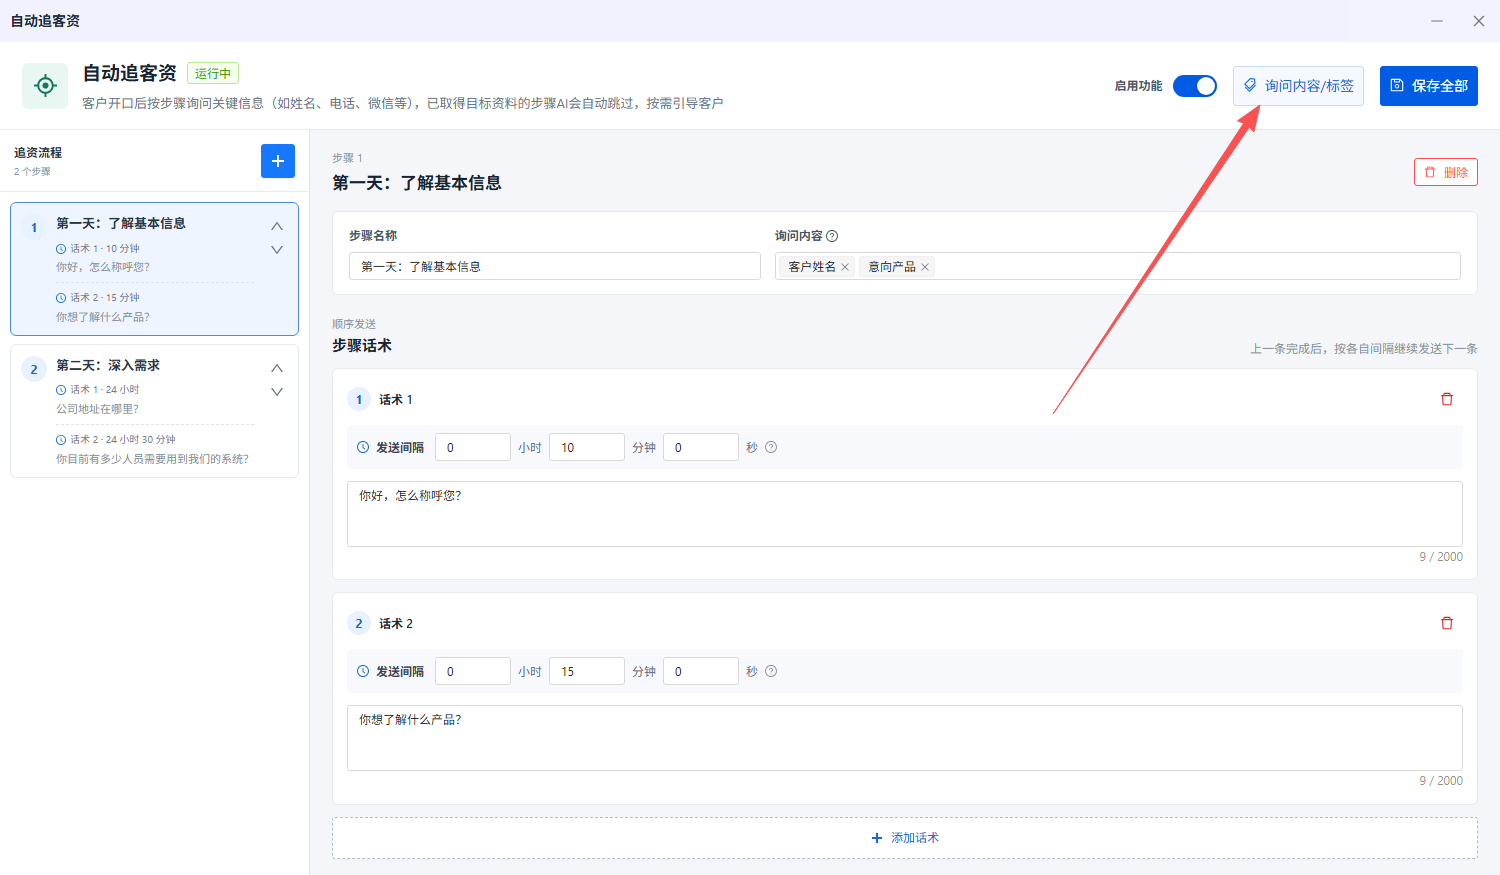Move step 第一天 down with its down chevron
Viewport: 1500px width, 875px height.
pyautogui.click(x=277, y=250)
